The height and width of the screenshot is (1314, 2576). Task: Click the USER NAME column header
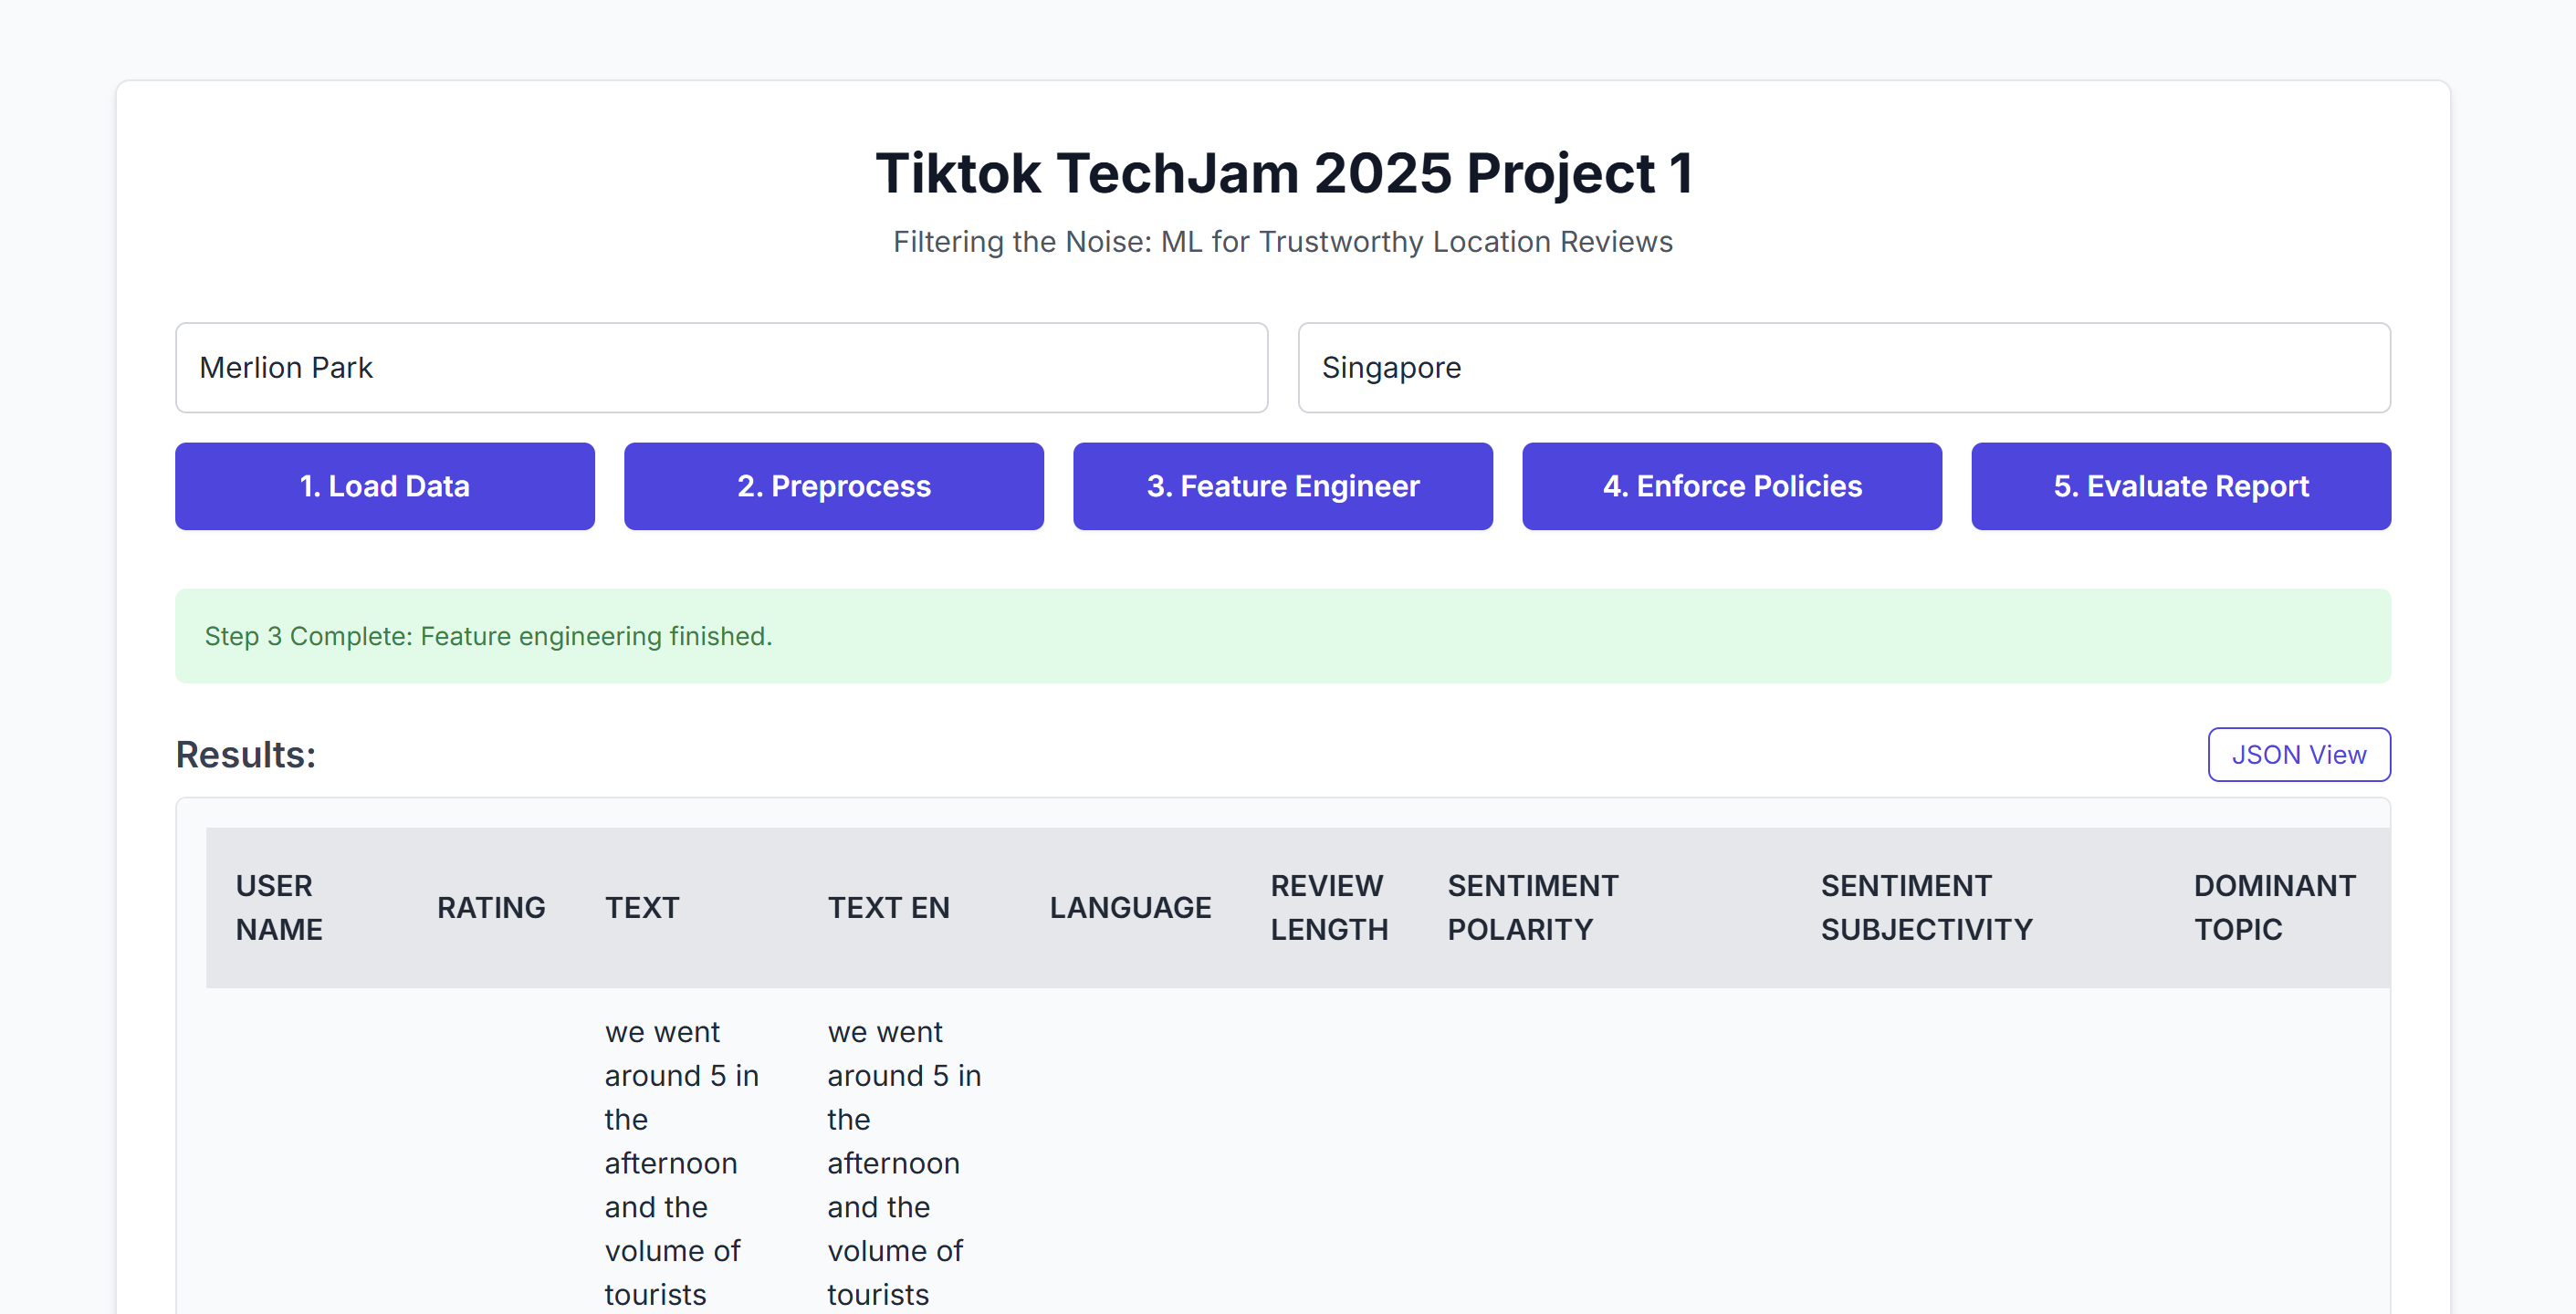[279, 907]
